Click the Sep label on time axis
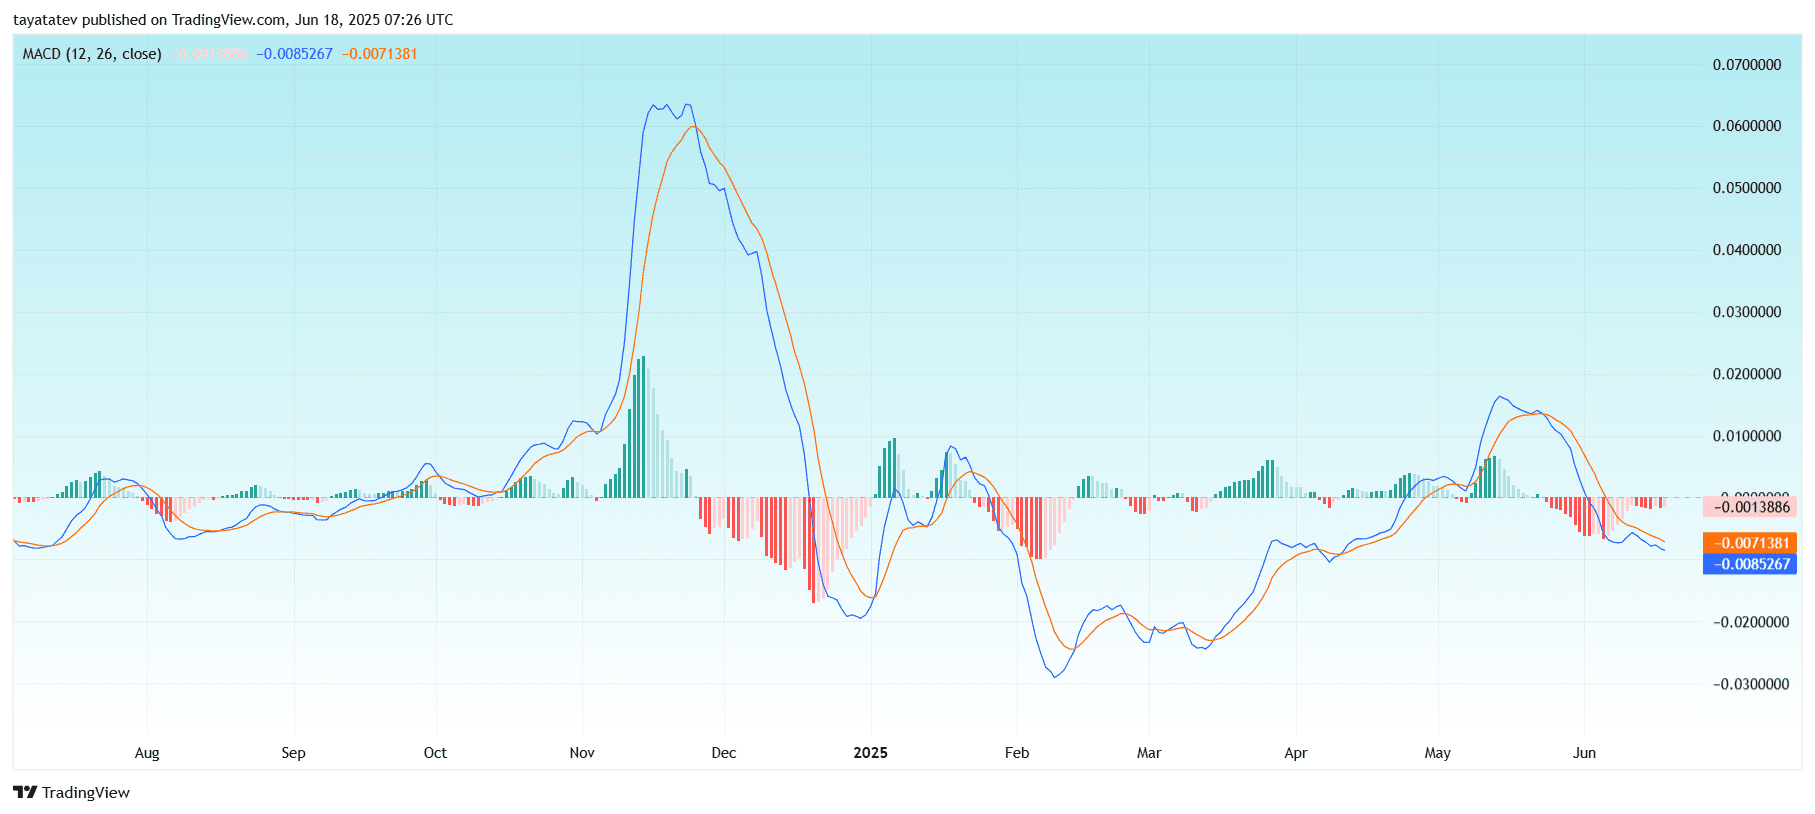Screen dimensions: 1815x814 tap(293, 753)
